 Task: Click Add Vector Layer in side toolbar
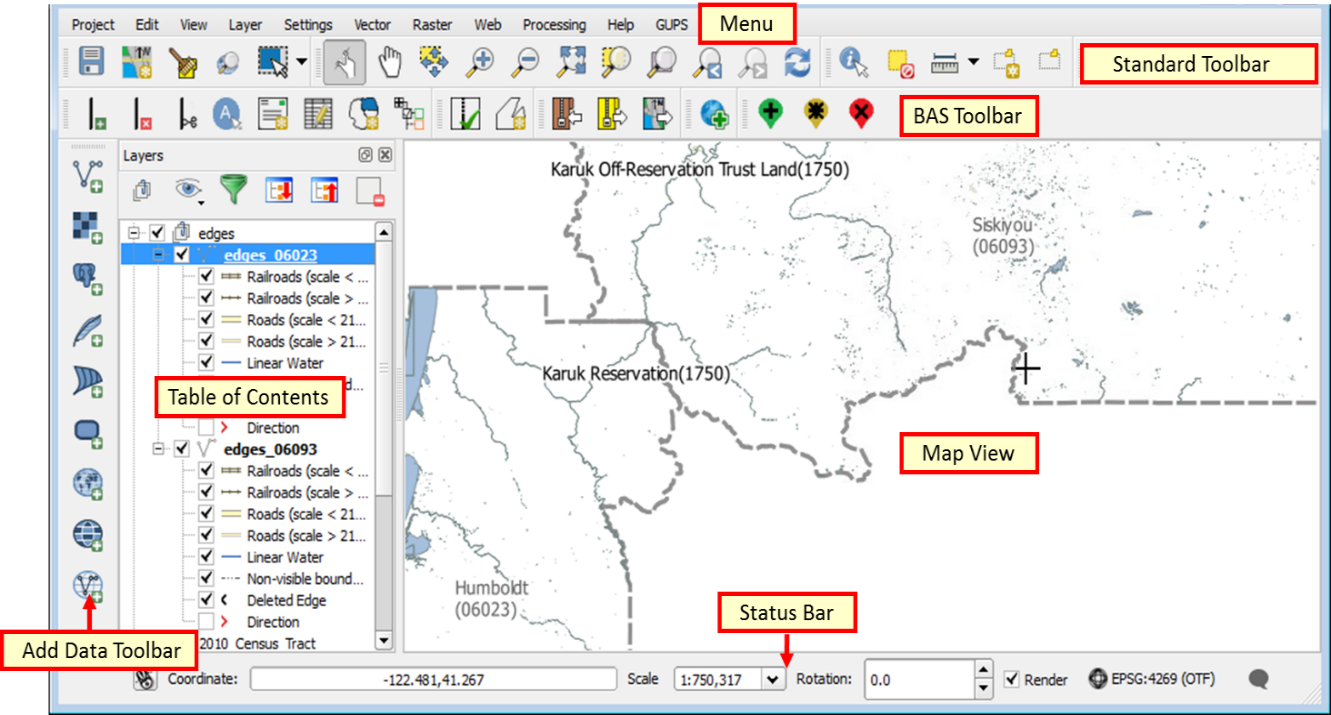click(x=88, y=177)
